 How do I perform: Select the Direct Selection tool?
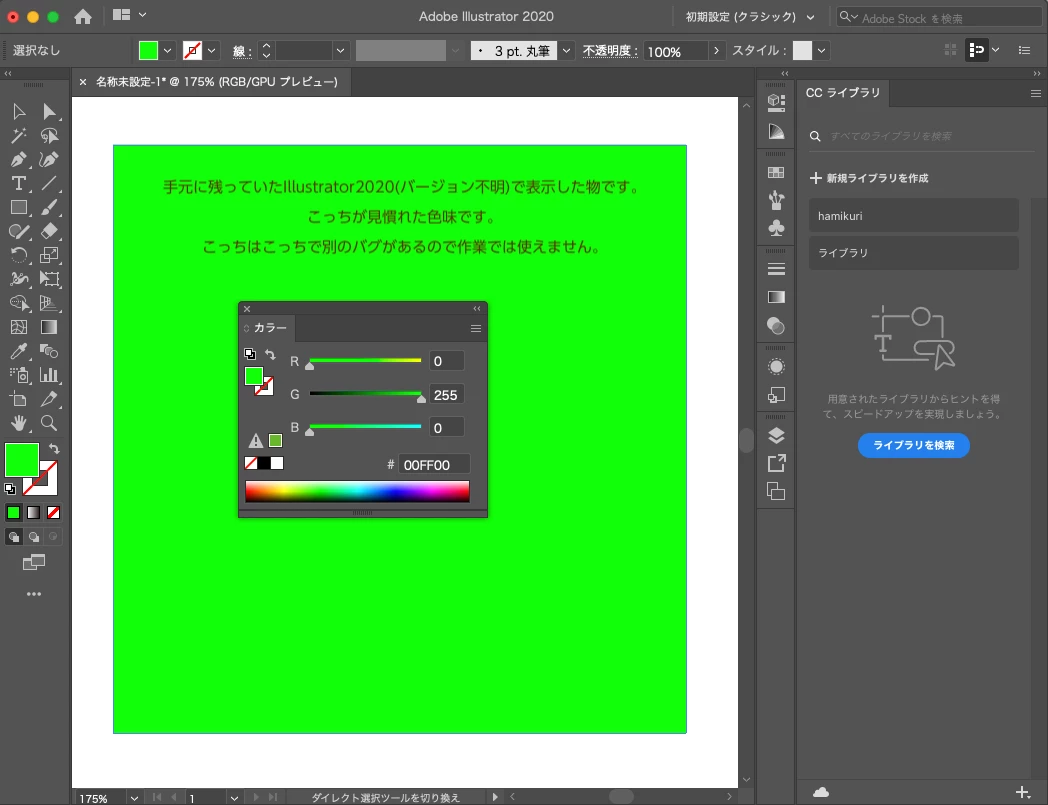coord(49,111)
